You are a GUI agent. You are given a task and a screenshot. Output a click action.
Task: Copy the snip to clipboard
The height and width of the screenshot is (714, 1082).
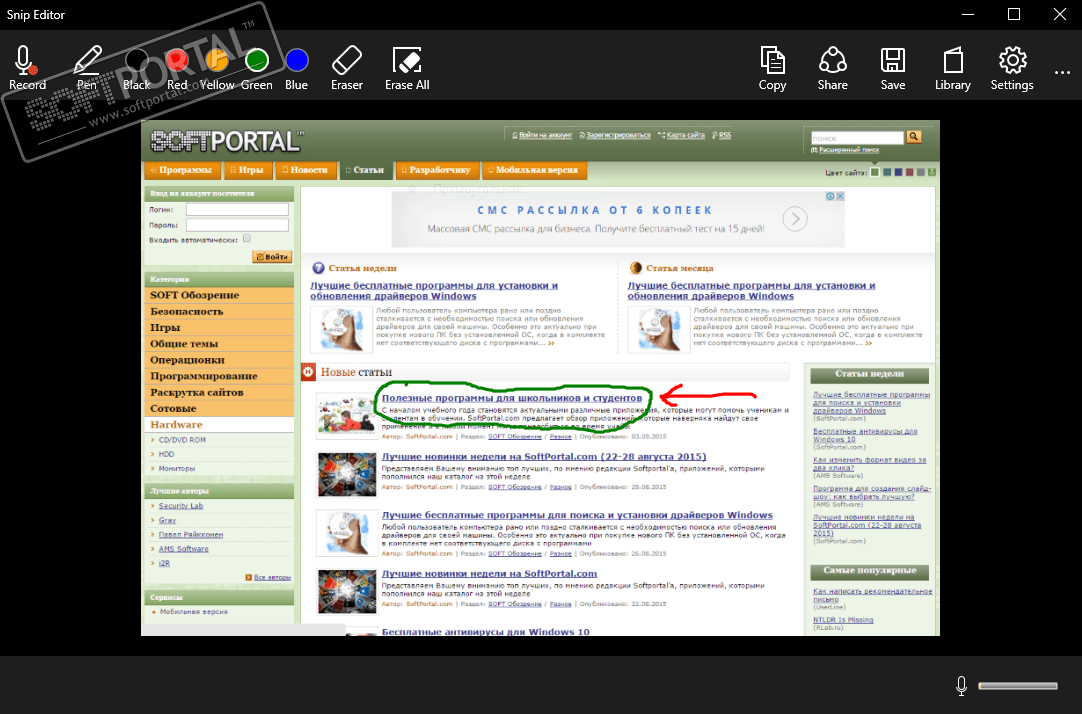pos(772,68)
